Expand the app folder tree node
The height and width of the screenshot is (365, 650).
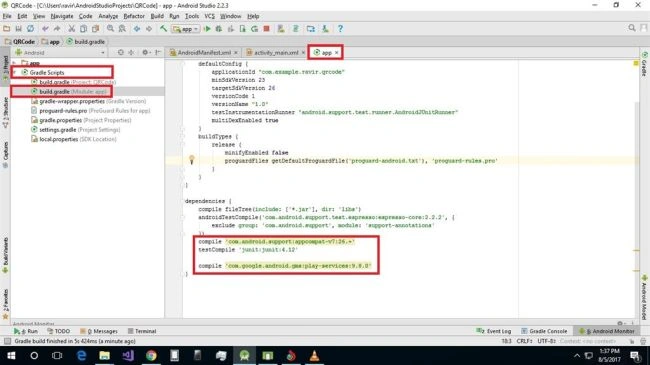pos(15,63)
